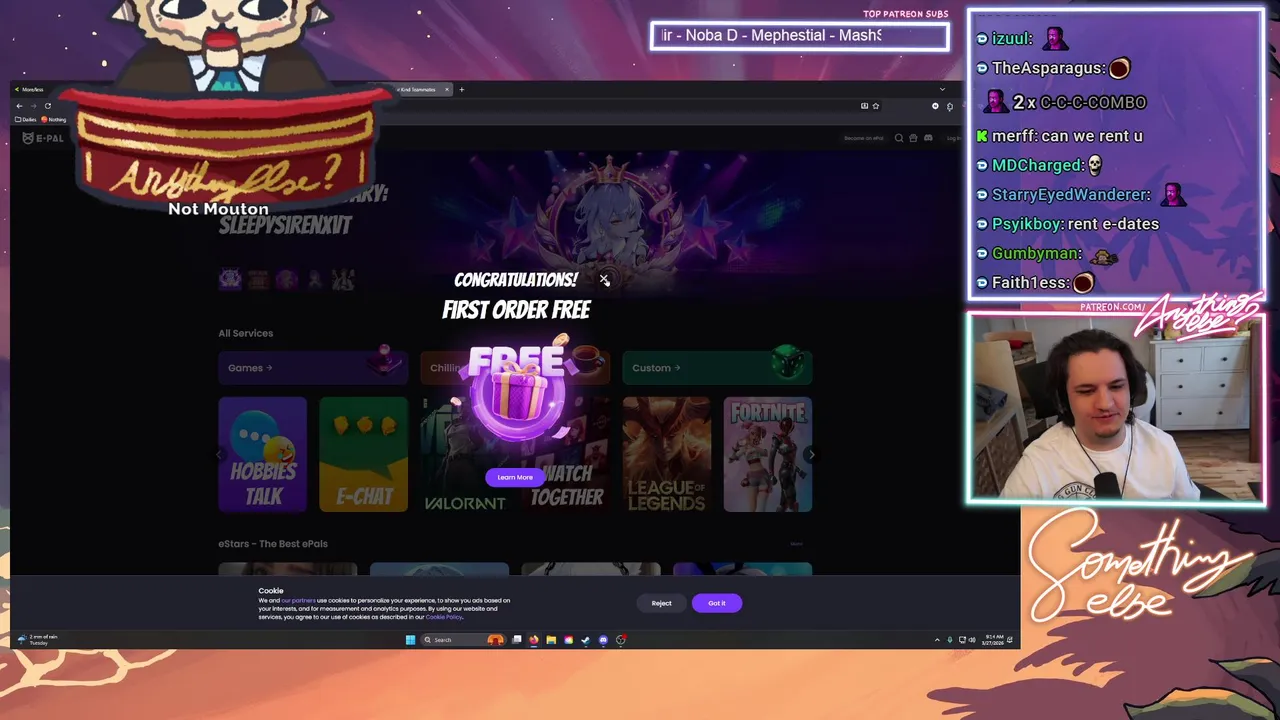1280x720 pixels.
Task: Click the first achievement badge under SleepySirenXIT
Action: tap(230, 279)
